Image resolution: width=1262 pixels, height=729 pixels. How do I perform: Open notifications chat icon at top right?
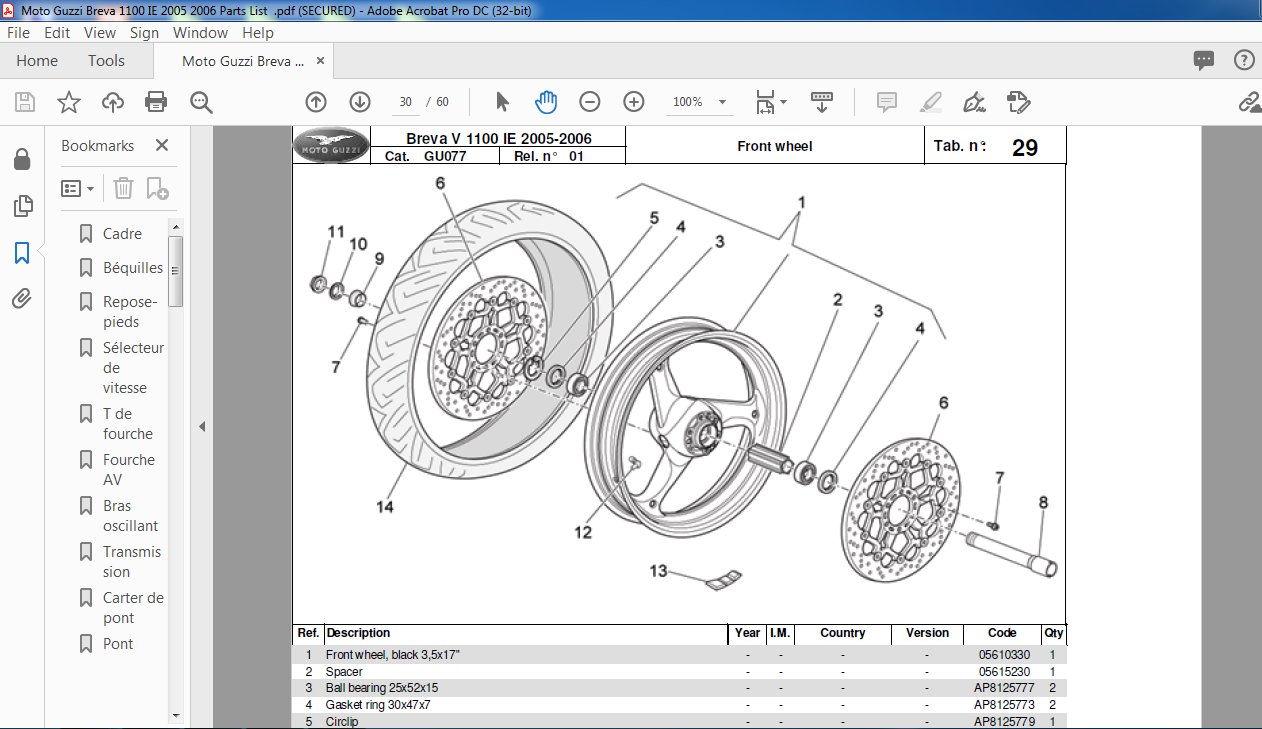pos(1204,61)
